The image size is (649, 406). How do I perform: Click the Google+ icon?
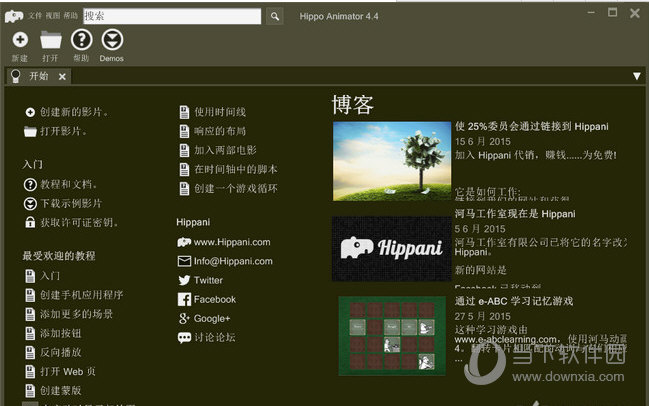[184, 319]
